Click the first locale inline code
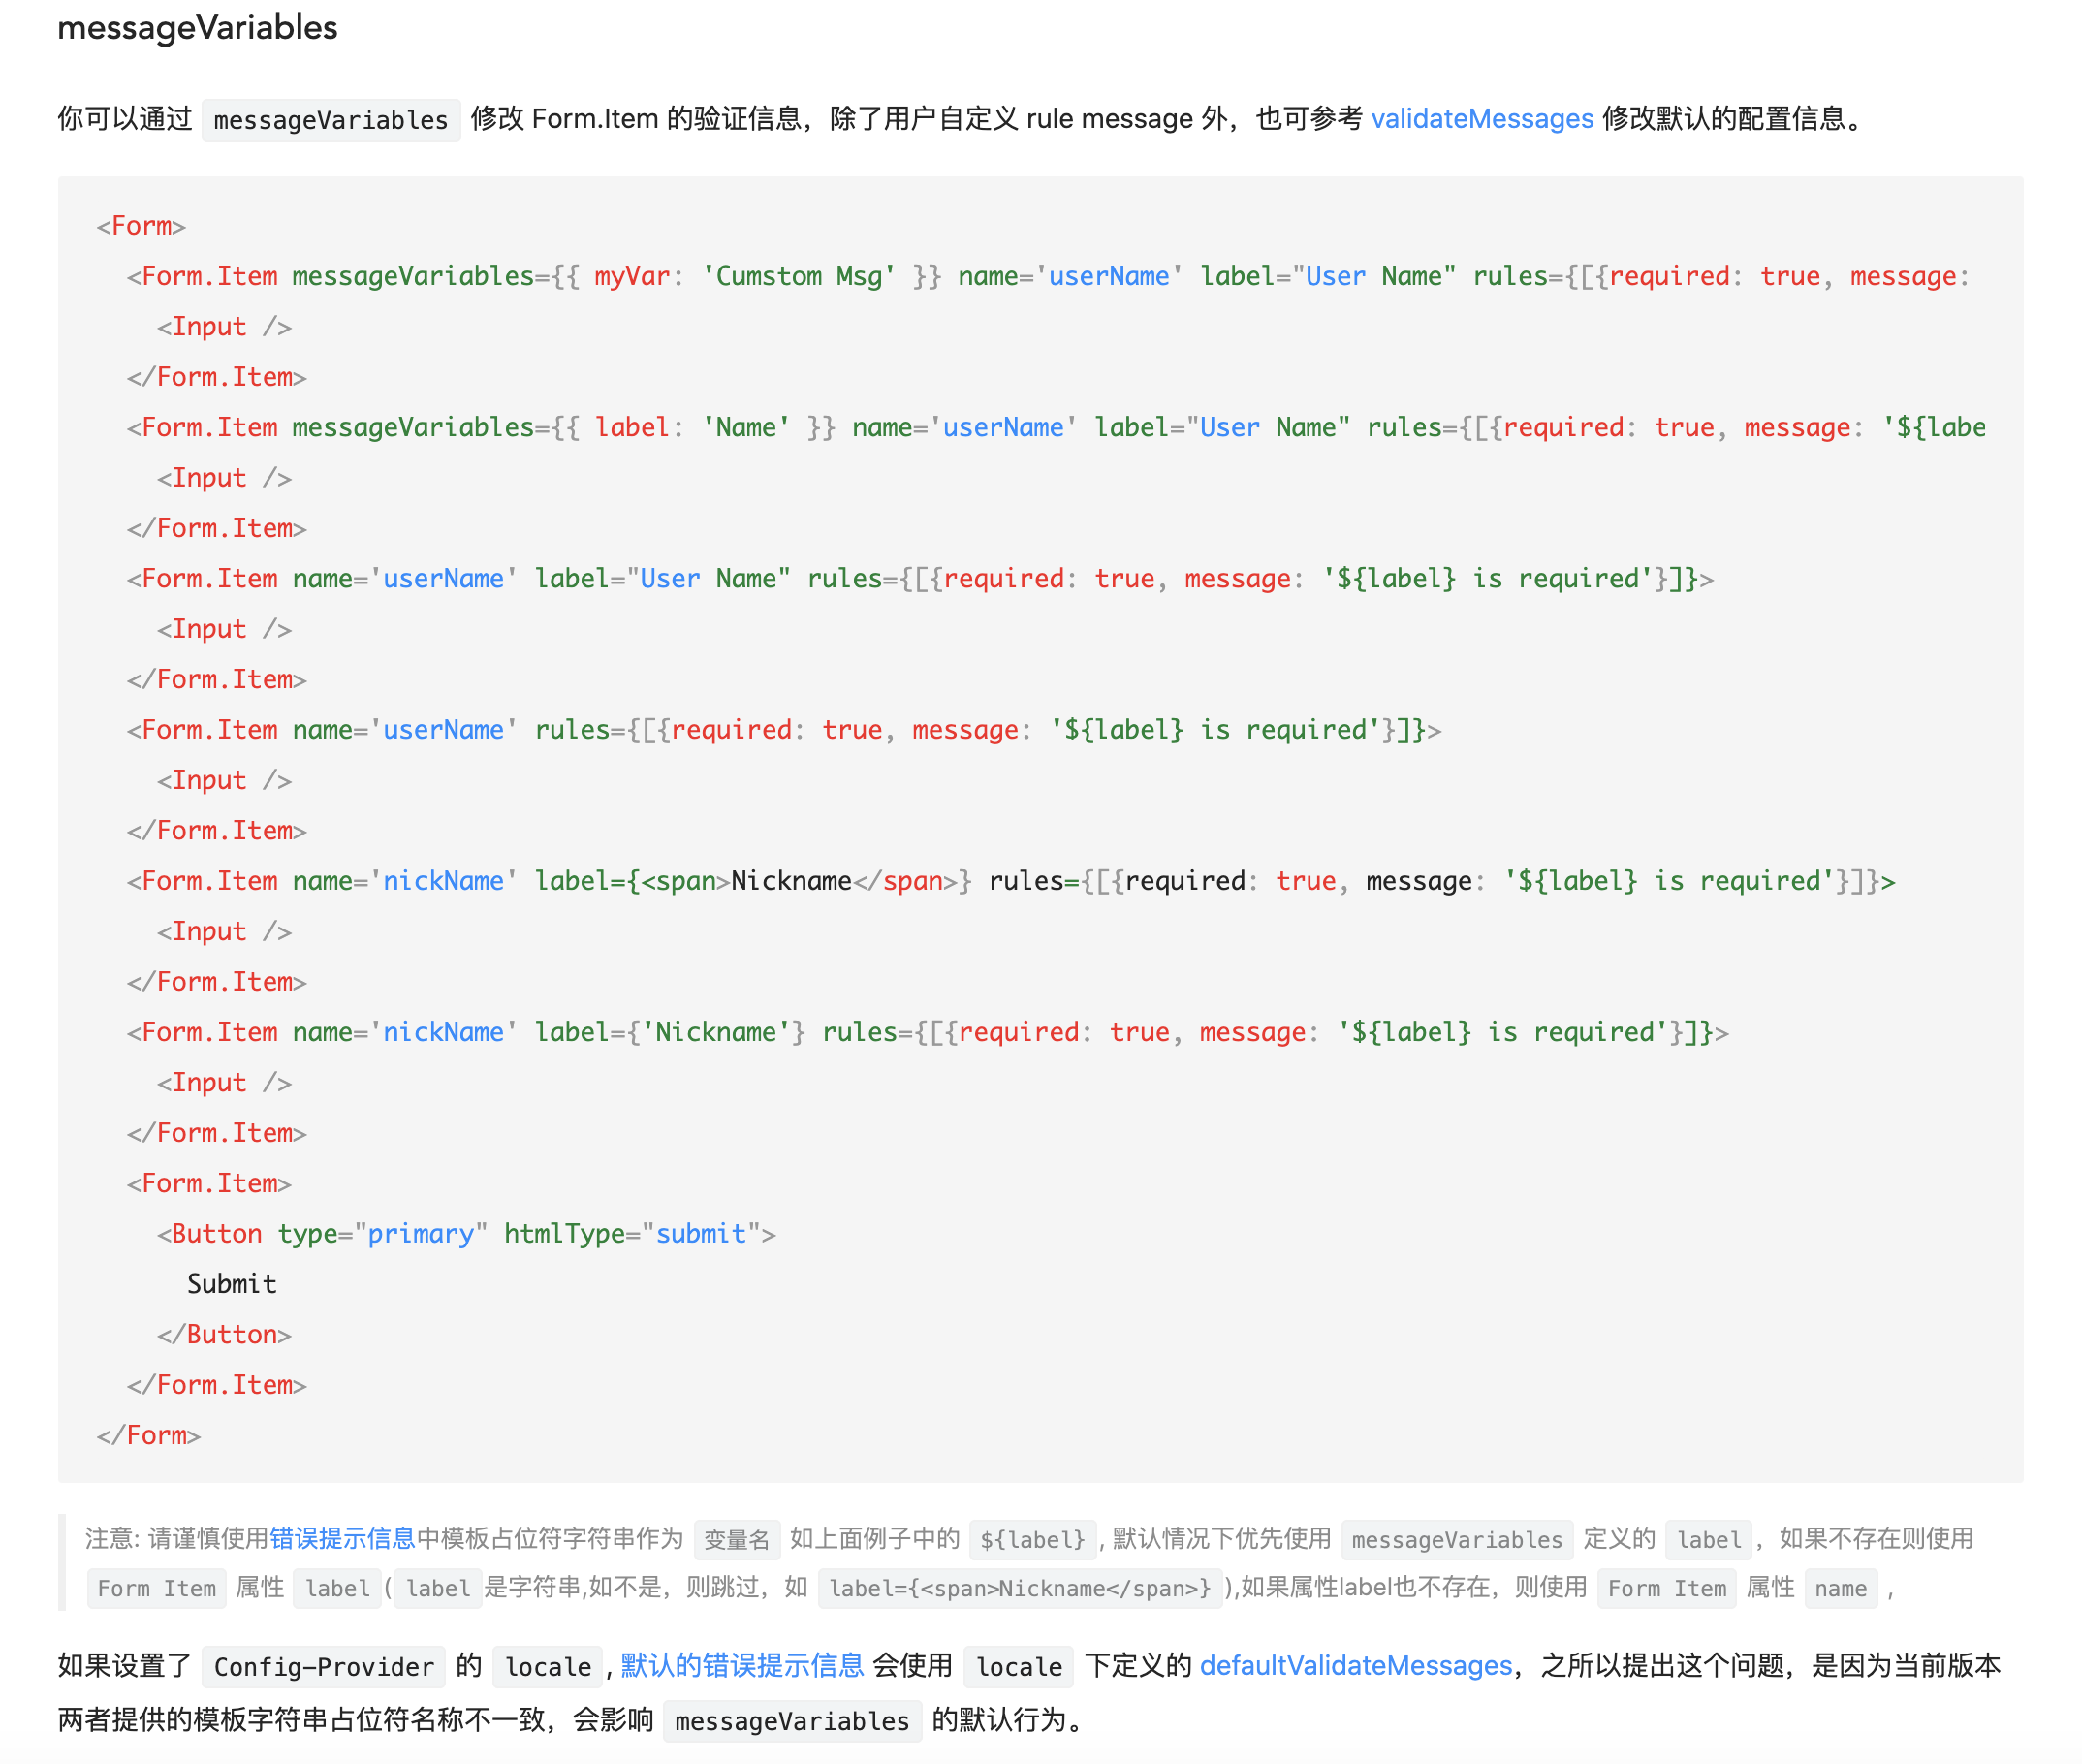Viewport: 2082px width, 1764px height. point(547,1667)
